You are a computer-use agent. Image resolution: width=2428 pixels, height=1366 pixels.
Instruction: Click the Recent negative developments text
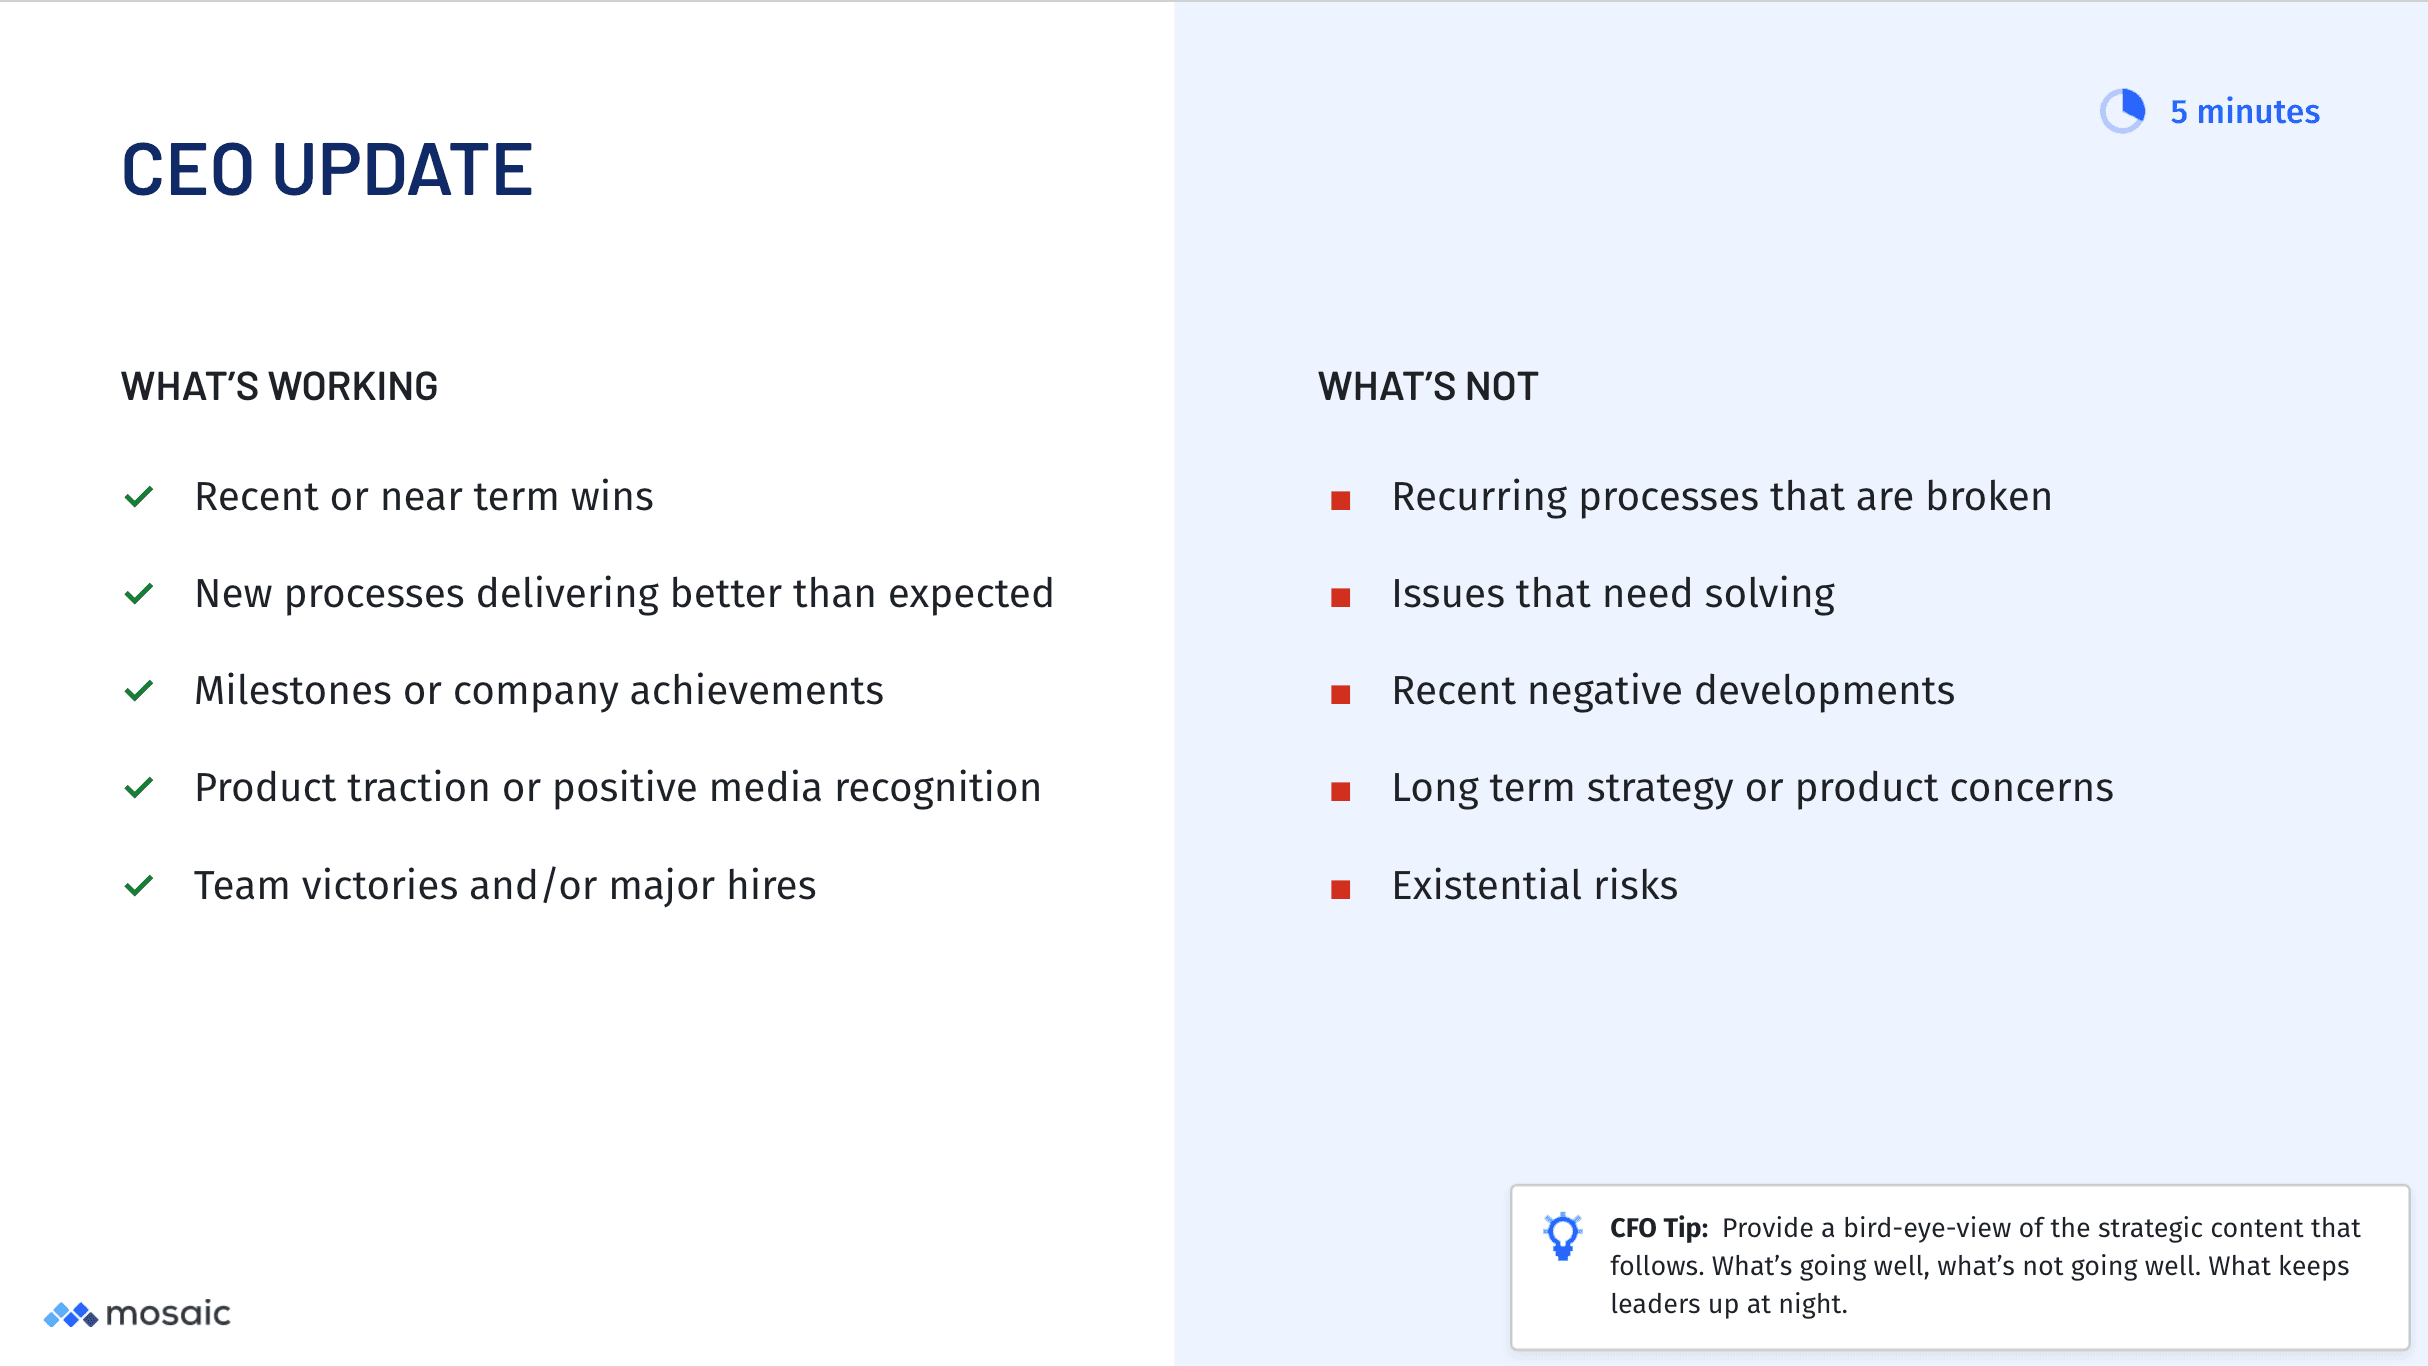click(1673, 691)
